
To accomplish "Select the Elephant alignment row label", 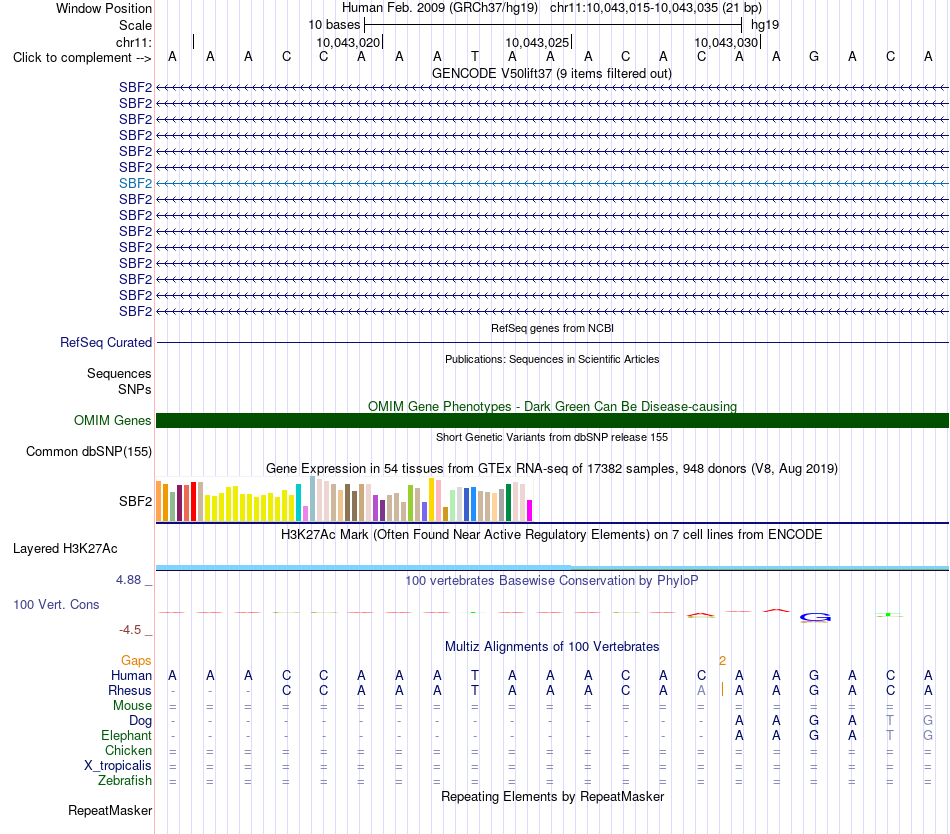I will tap(126, 736).
